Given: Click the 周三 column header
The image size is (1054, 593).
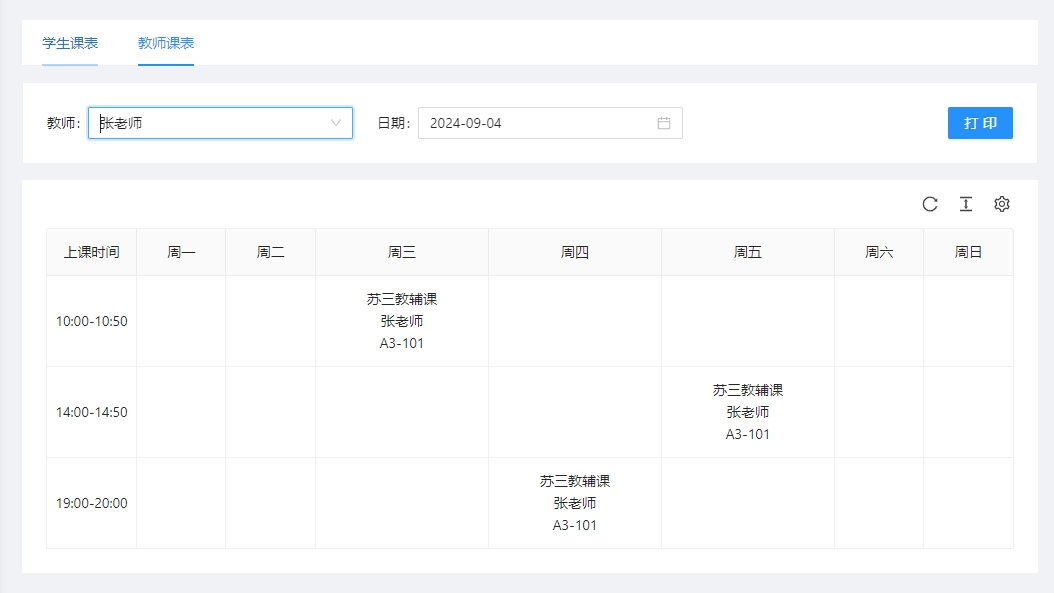Looking at the screenshot, I should (x=402, y=252).
